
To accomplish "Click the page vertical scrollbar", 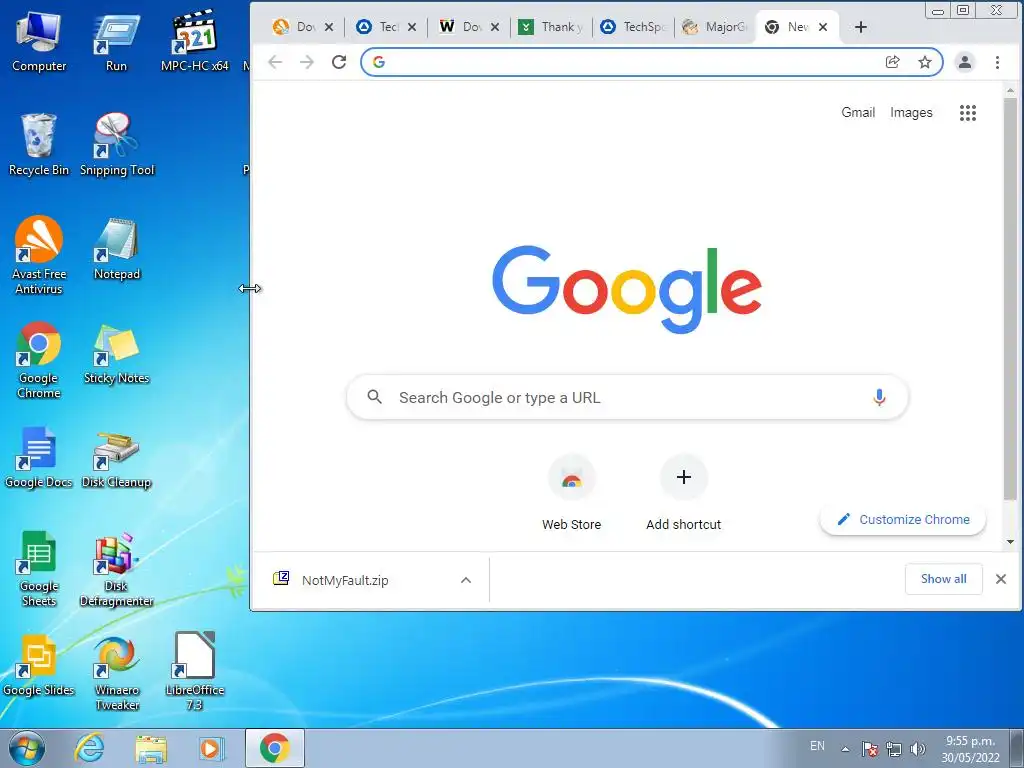I will (x=1010, y=299).
